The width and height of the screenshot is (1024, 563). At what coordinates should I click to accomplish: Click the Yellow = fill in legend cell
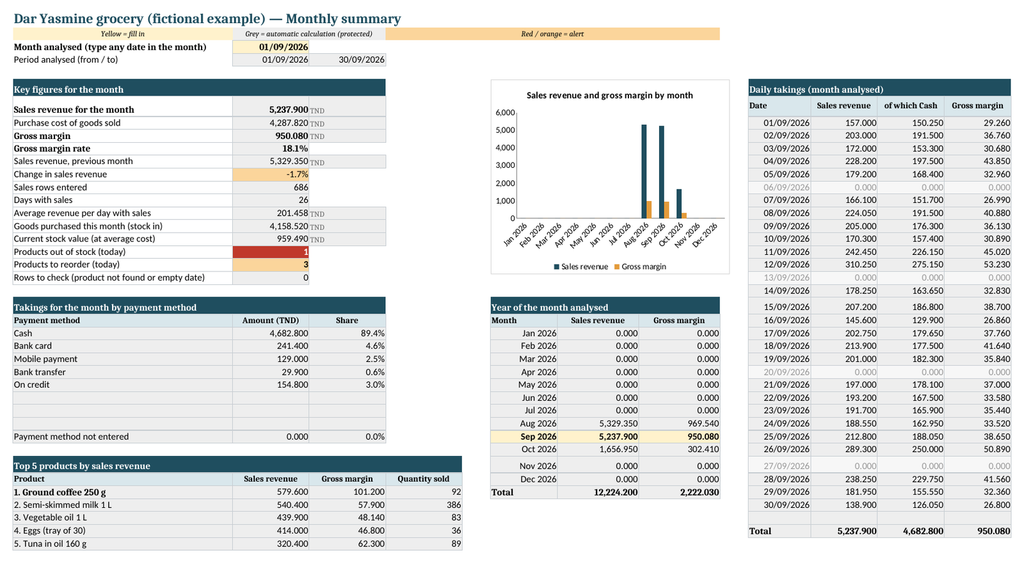pos(123,34)
